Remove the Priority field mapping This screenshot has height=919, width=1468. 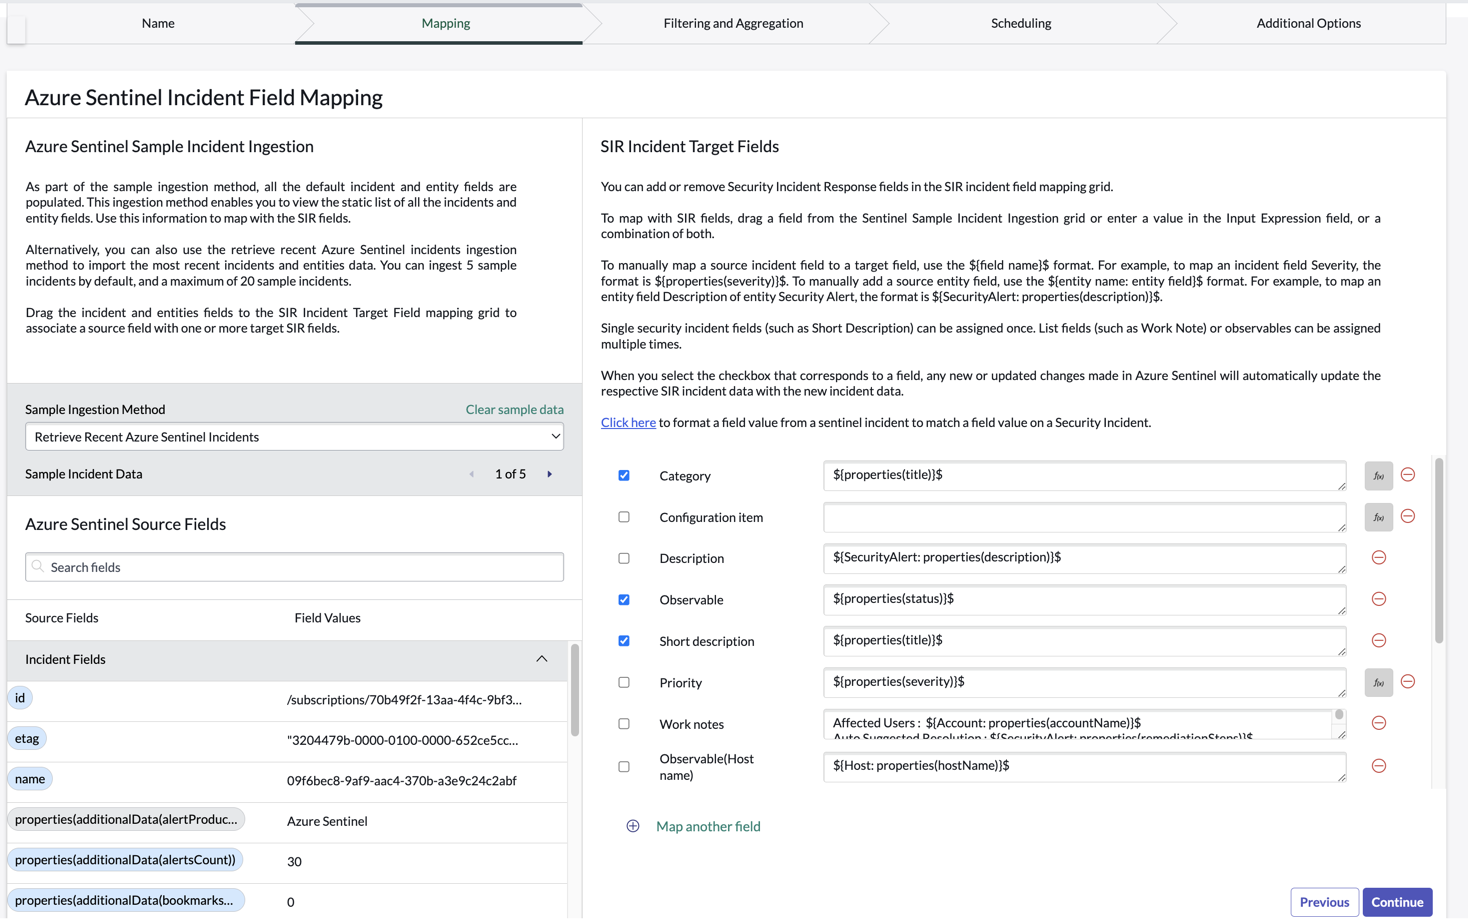[x=1408, y=682]
